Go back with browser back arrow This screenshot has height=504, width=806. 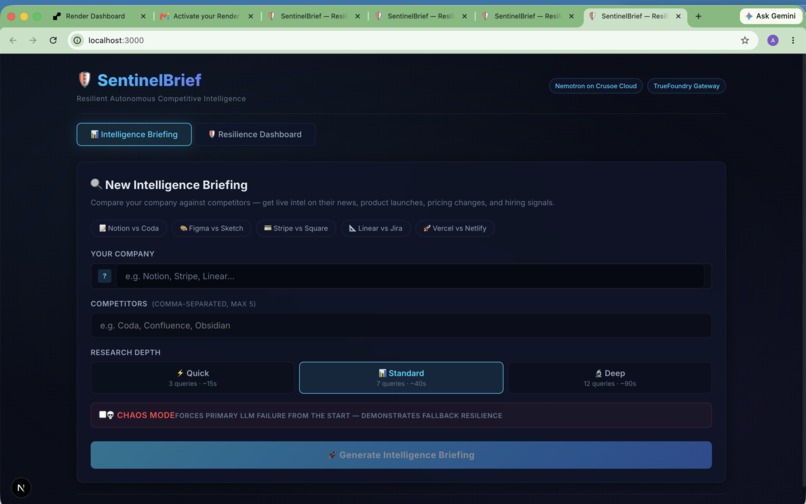tap(13, 40)
